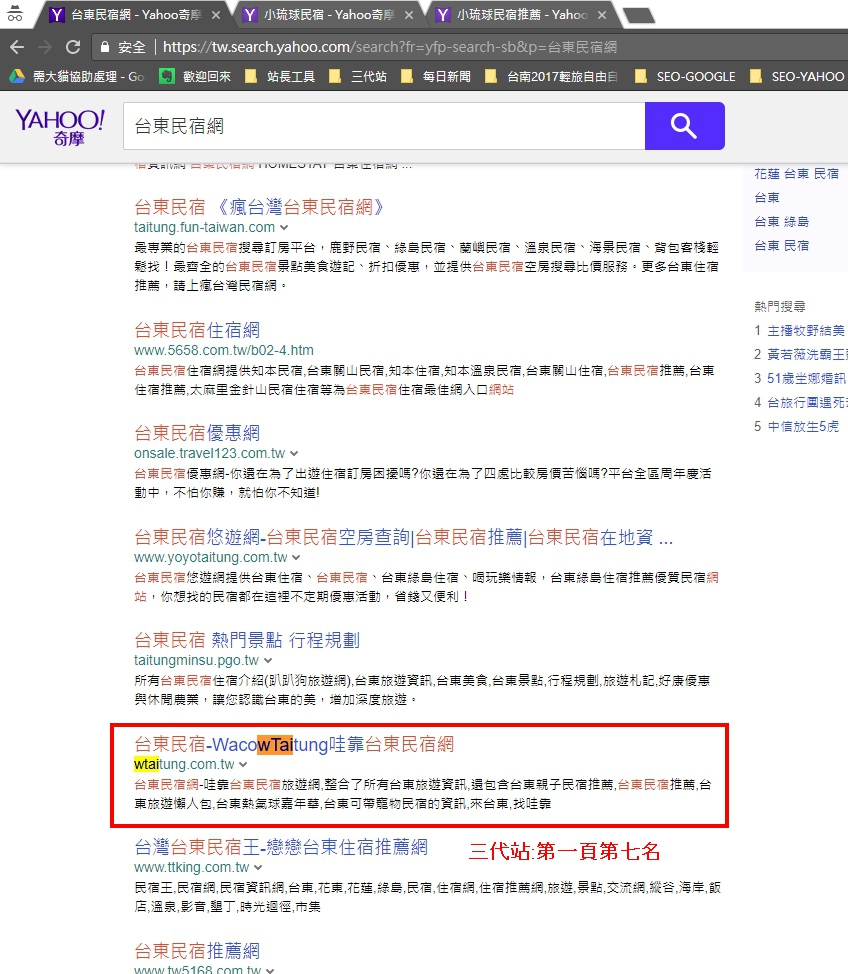Viewport: 848px width, 974px height.
Task: Expand dropdown next to taitungminsu.pgo.tw
Action: (x=268, y=661)
